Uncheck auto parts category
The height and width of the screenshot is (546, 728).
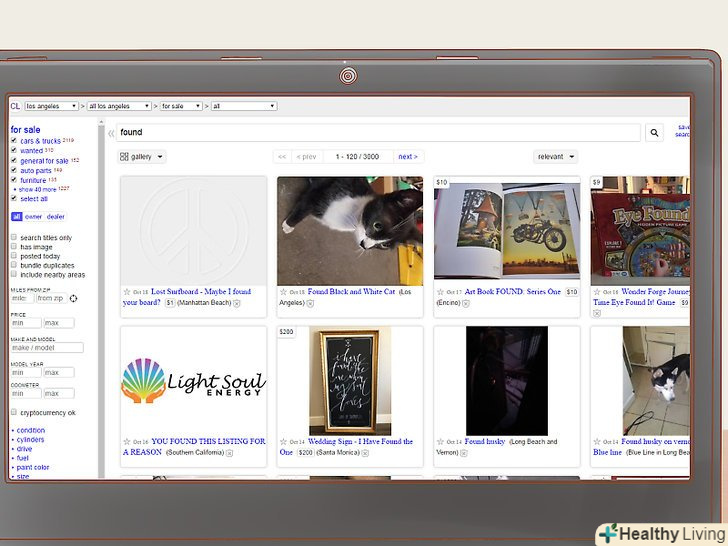tap(14, 170)
